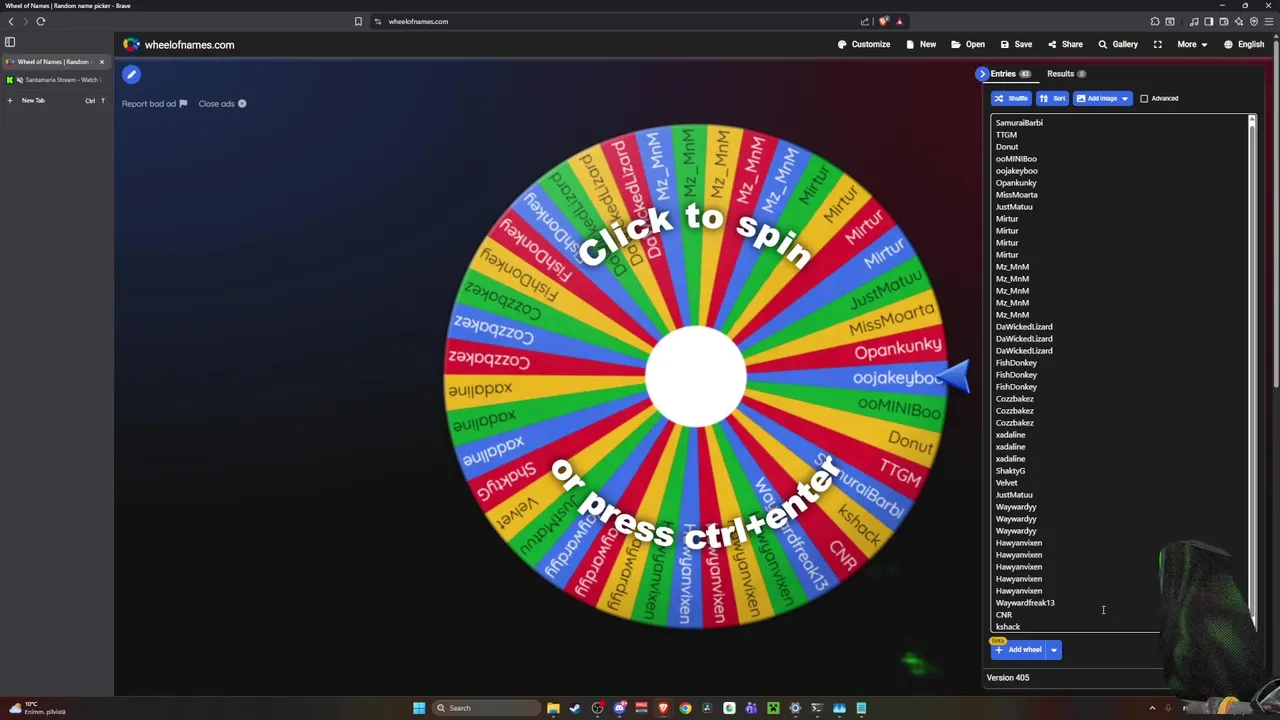Expand Add image dropdown arrow
1280x720 pixels.
1125,98
